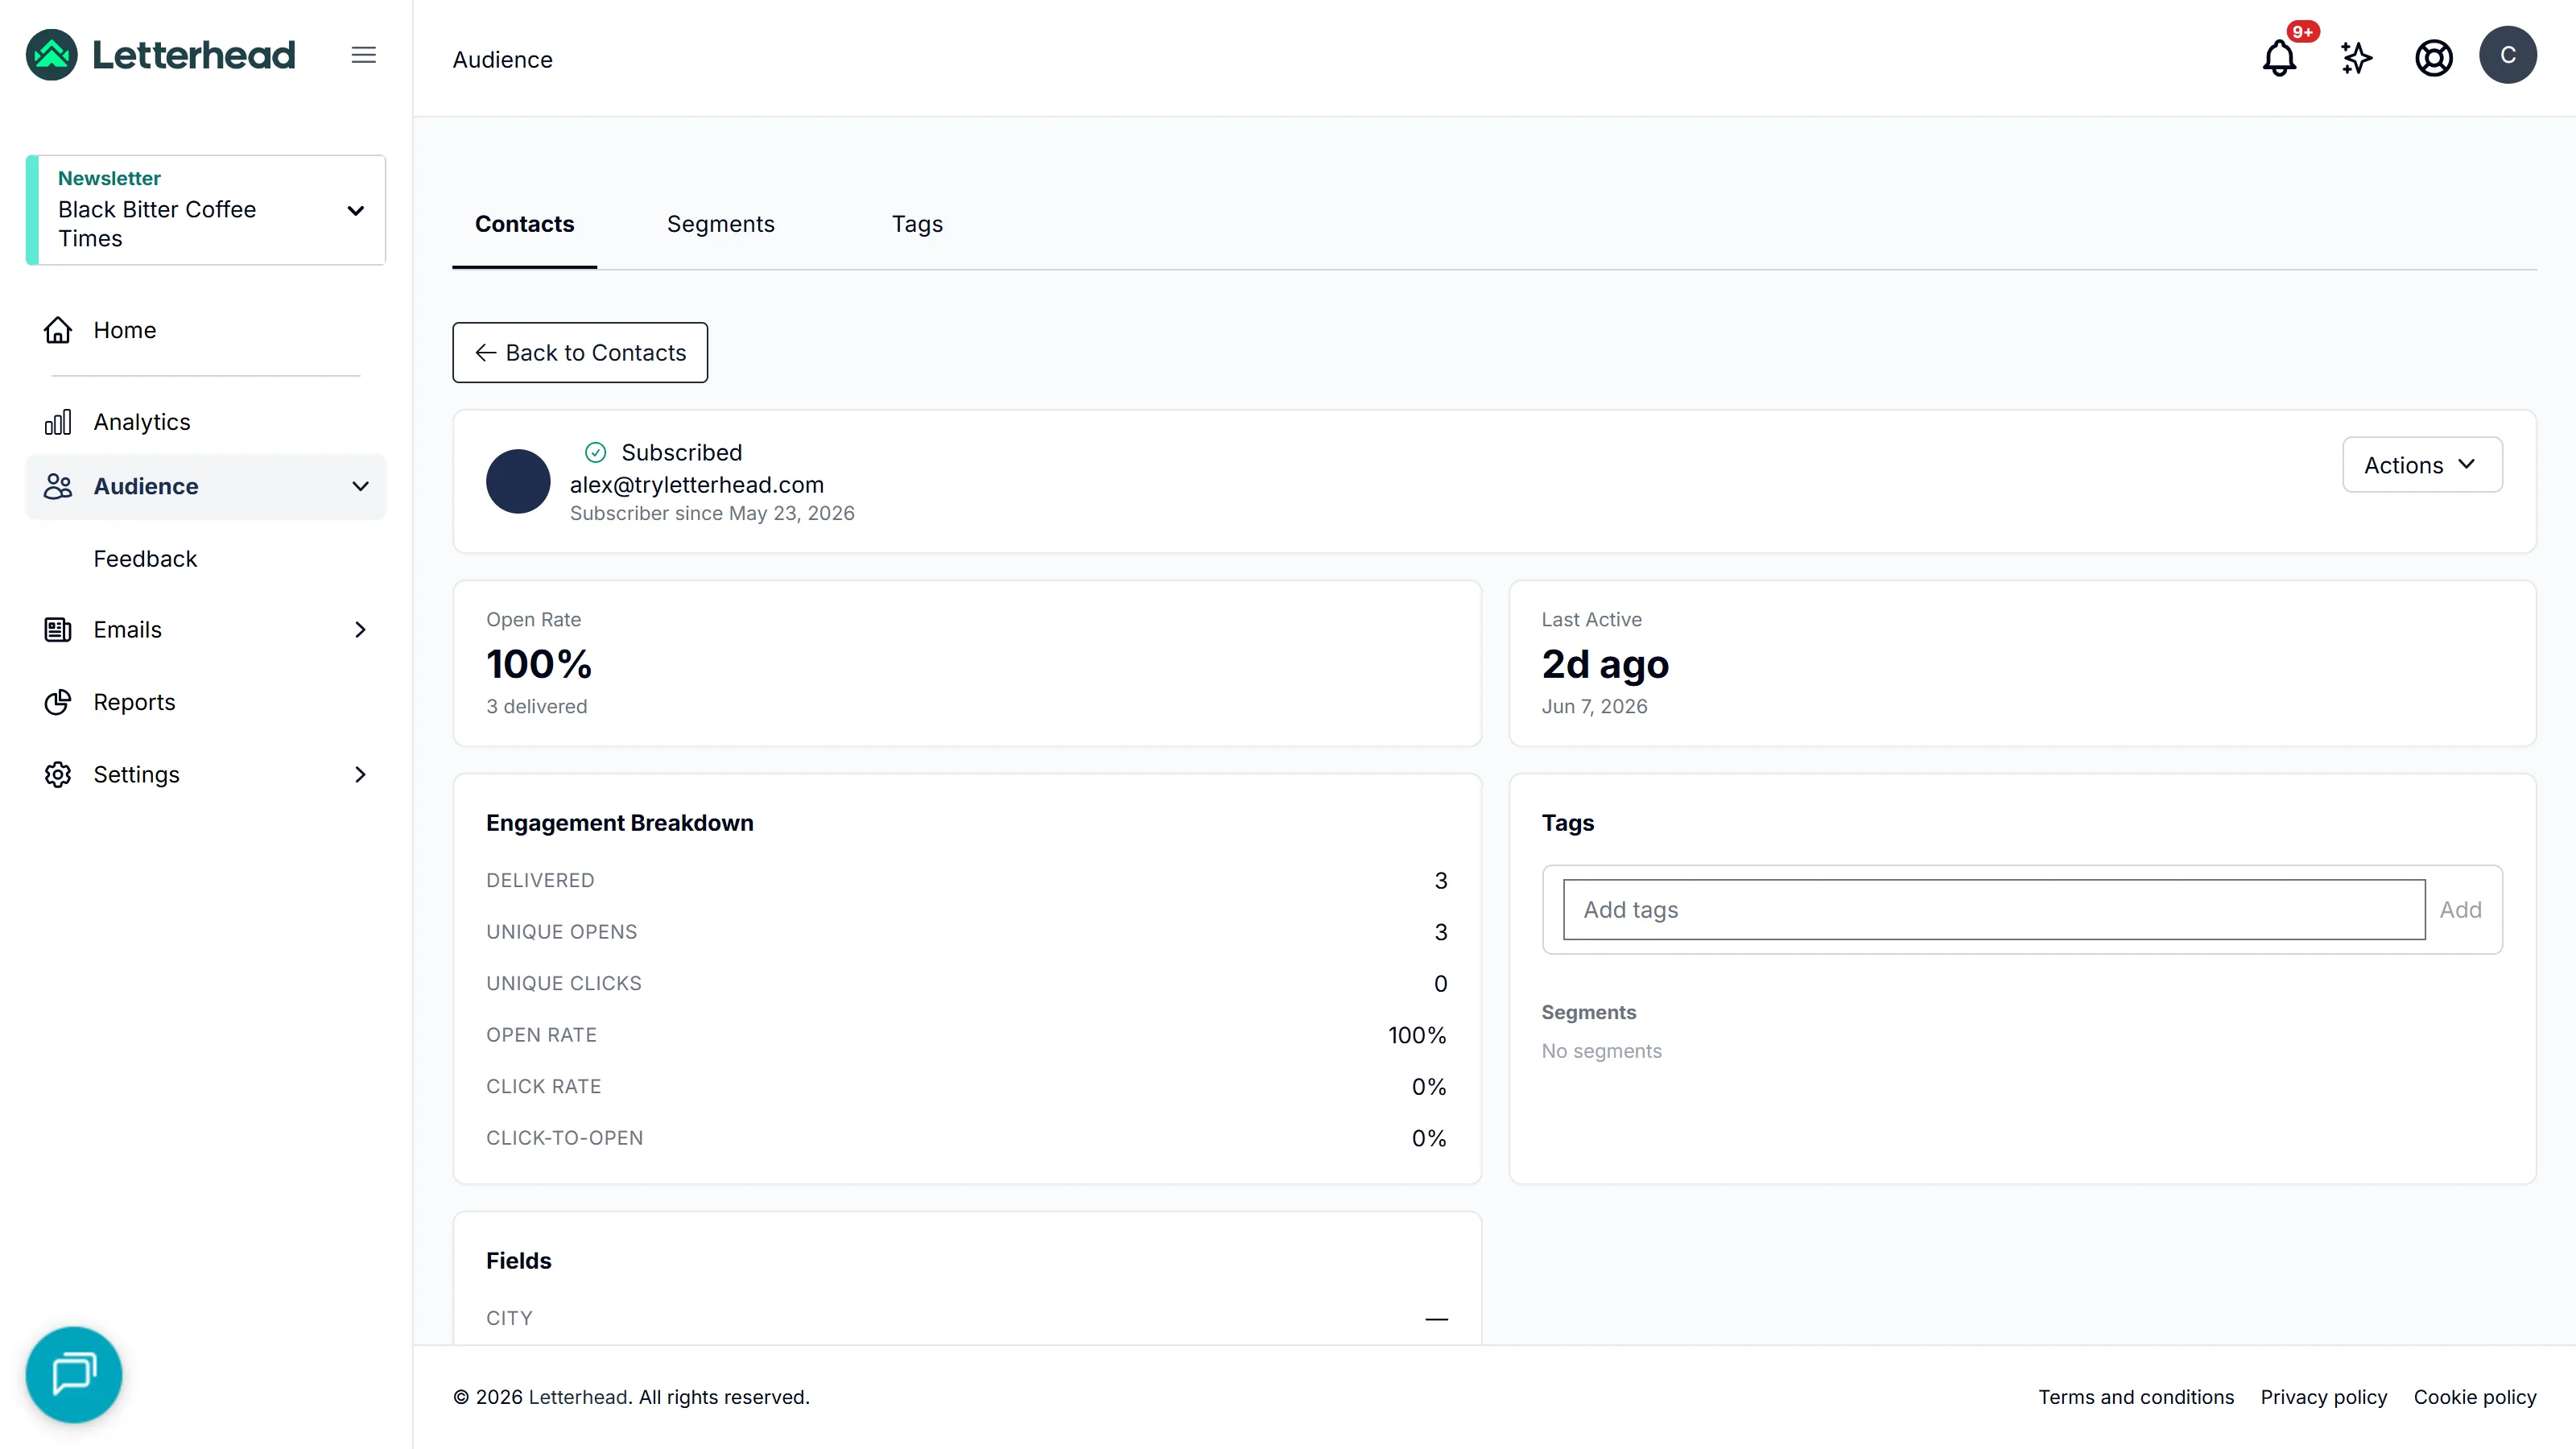Open user avatar C menu
The image size is (2576, 1449).
pos(2507,55)
